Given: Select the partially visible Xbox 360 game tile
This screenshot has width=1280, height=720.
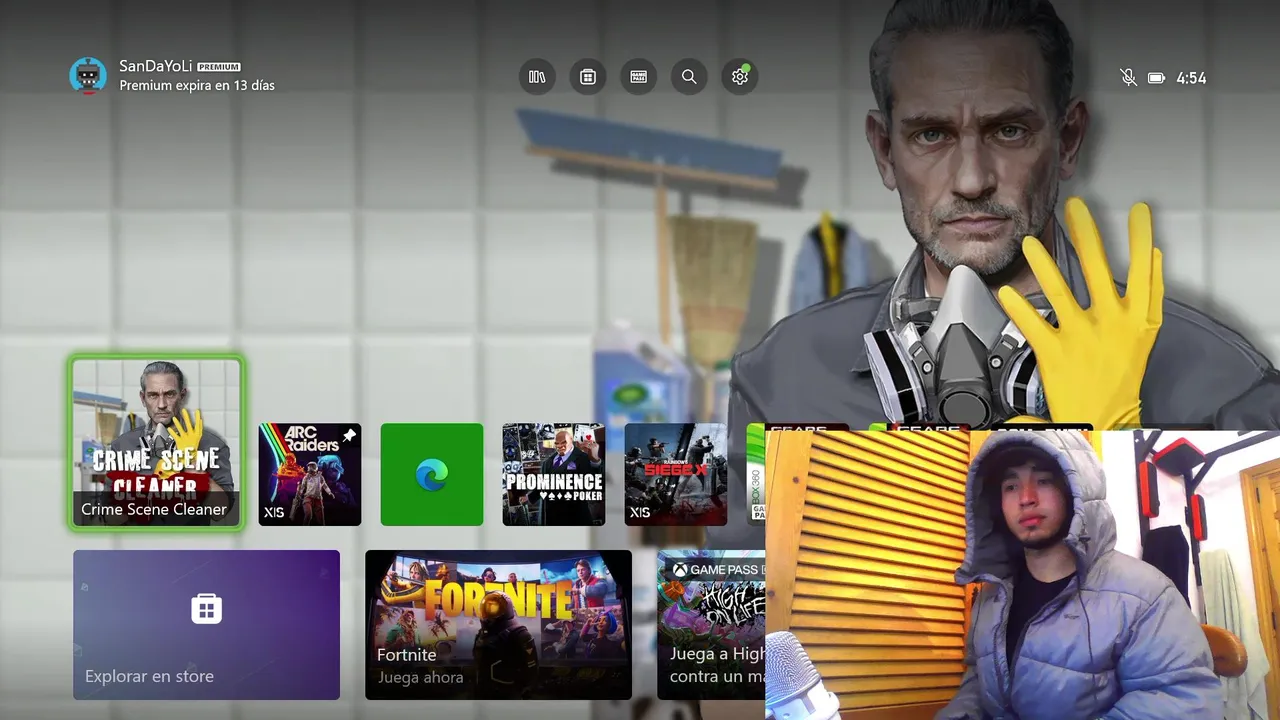Looking at the screenshot, I should point(756,474).
